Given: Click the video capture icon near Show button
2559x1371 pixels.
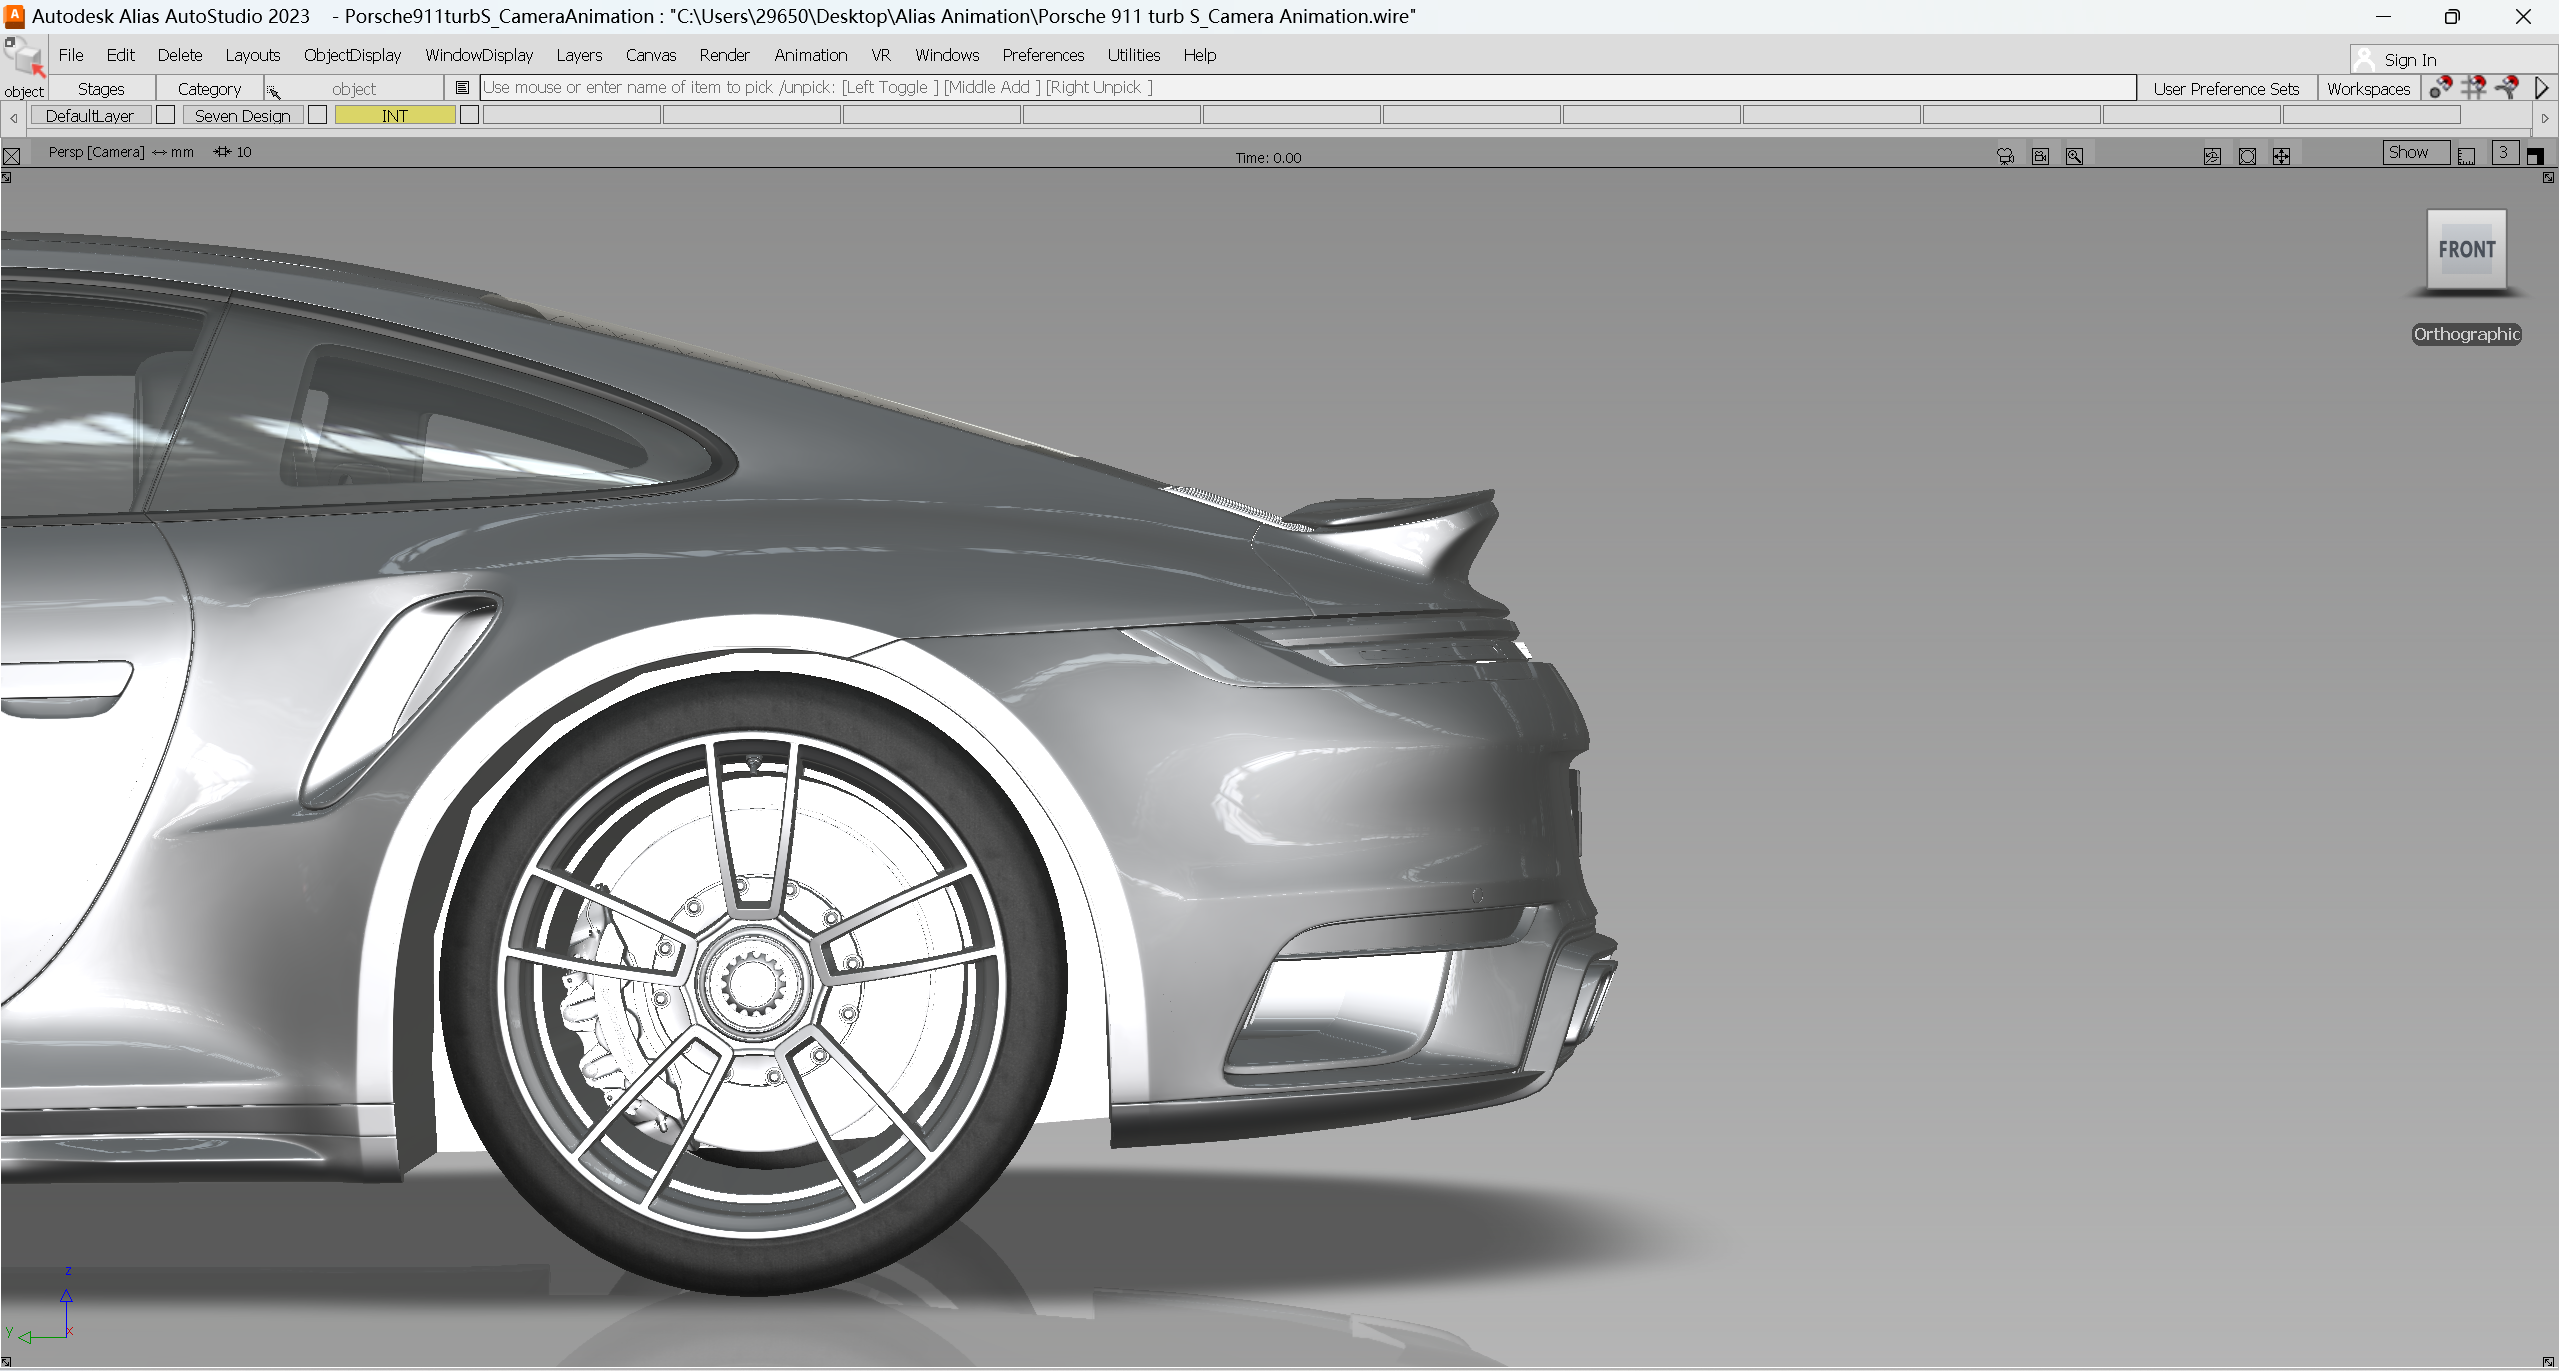Looking at the screenshot, I should pyautogui.click(x=2040, y=156).
